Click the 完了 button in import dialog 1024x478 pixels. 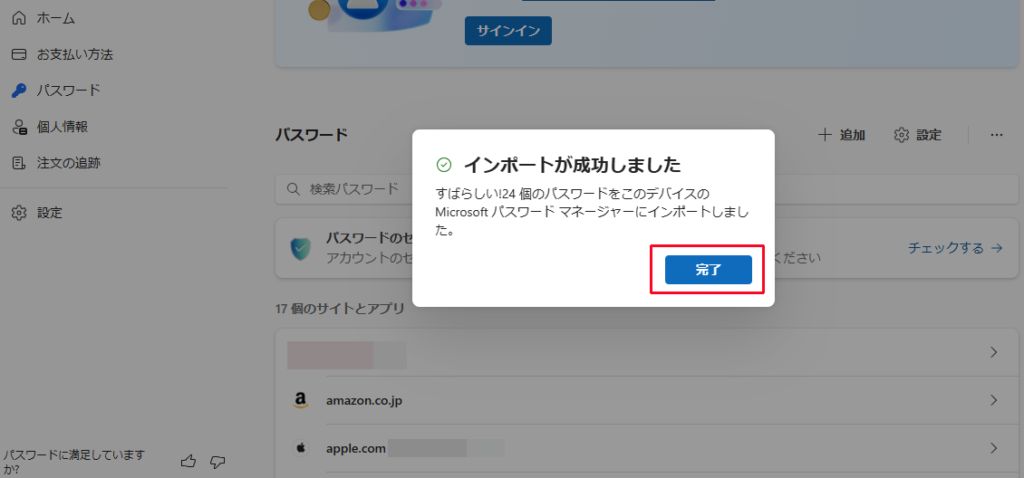708,270
